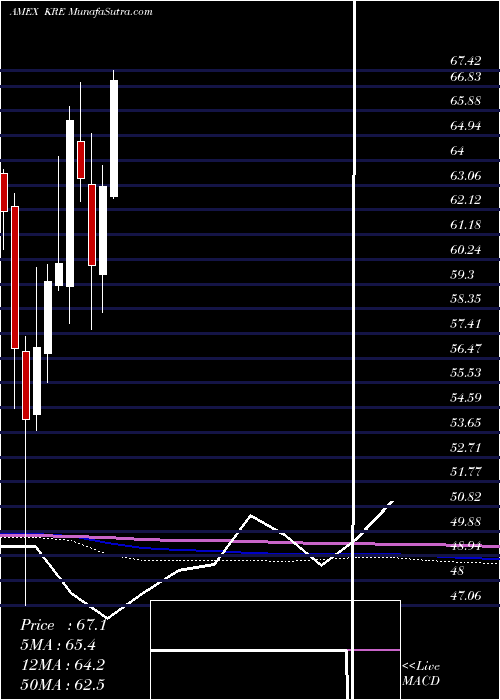Click the 64 price axis label
The width and height of the screenshot is (500, 700).
(x=458, y=151)
